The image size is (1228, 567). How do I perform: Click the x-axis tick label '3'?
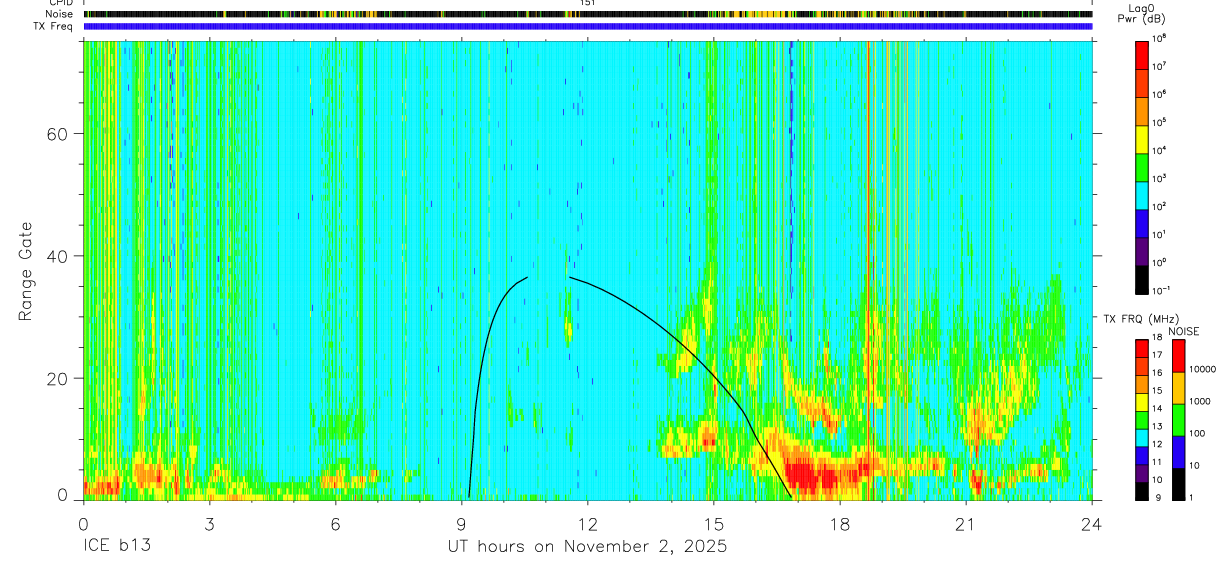pyautogui.click(x=209, y=523)
